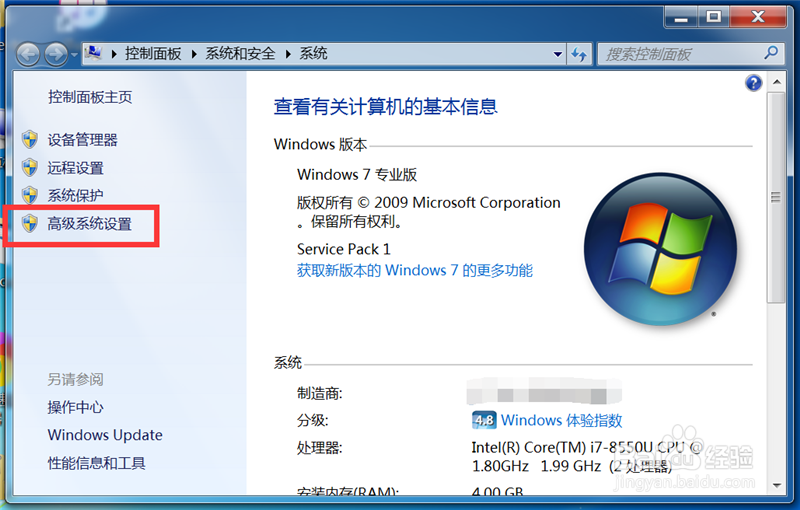The image size is (800, 510).
Task: Close the System window
Action: point(758,17)
